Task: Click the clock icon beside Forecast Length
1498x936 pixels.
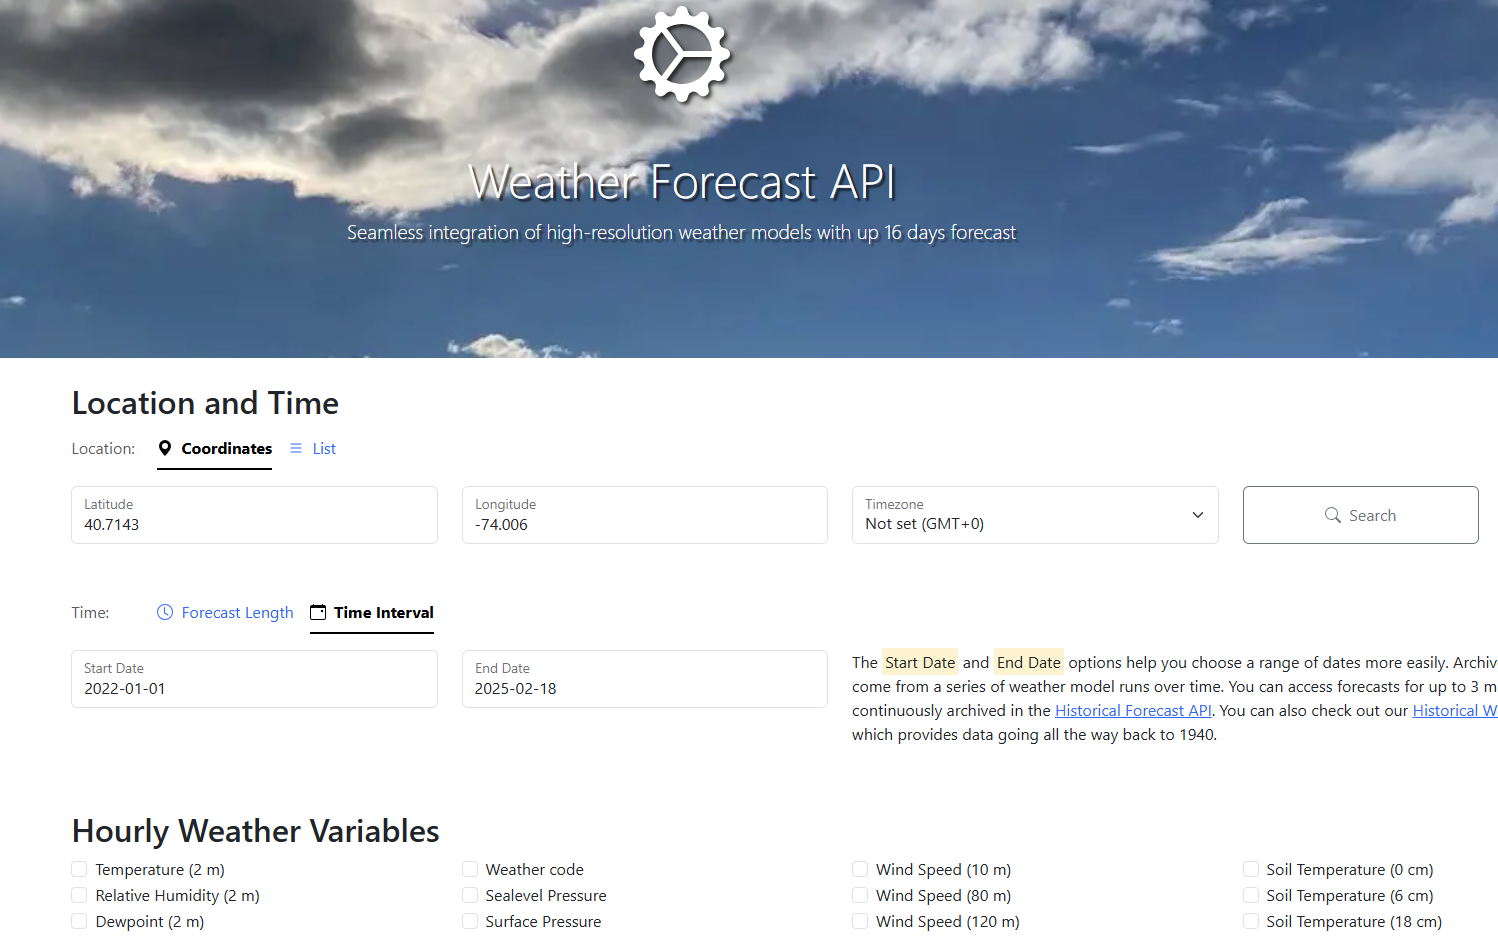Action: [x=165, y=612]
